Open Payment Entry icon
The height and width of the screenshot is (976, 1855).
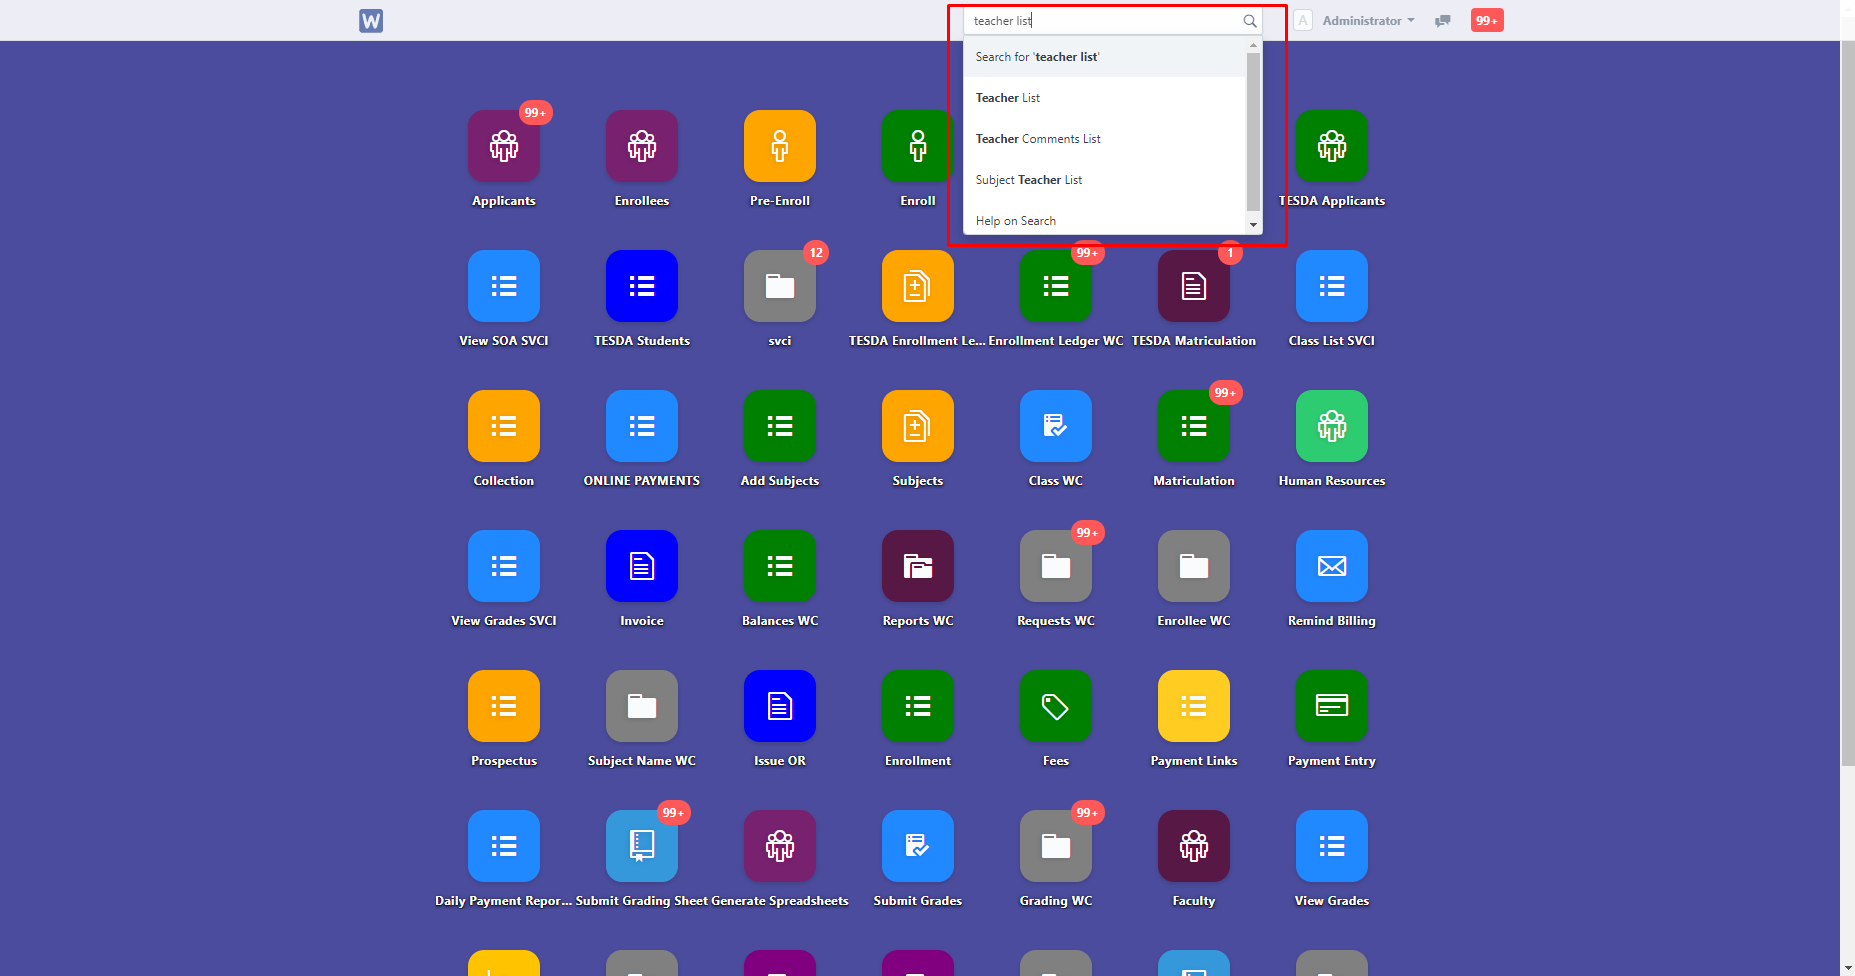1332,706
